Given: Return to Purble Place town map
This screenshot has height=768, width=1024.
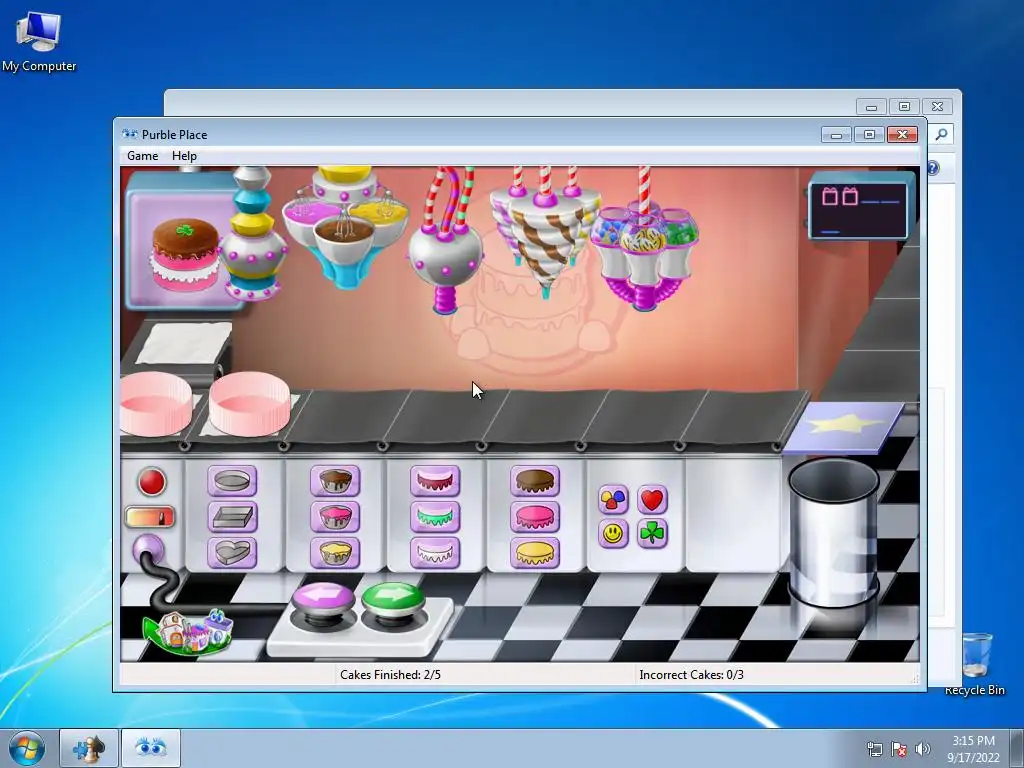Looking at the screenshot, I should click(188, 631).
